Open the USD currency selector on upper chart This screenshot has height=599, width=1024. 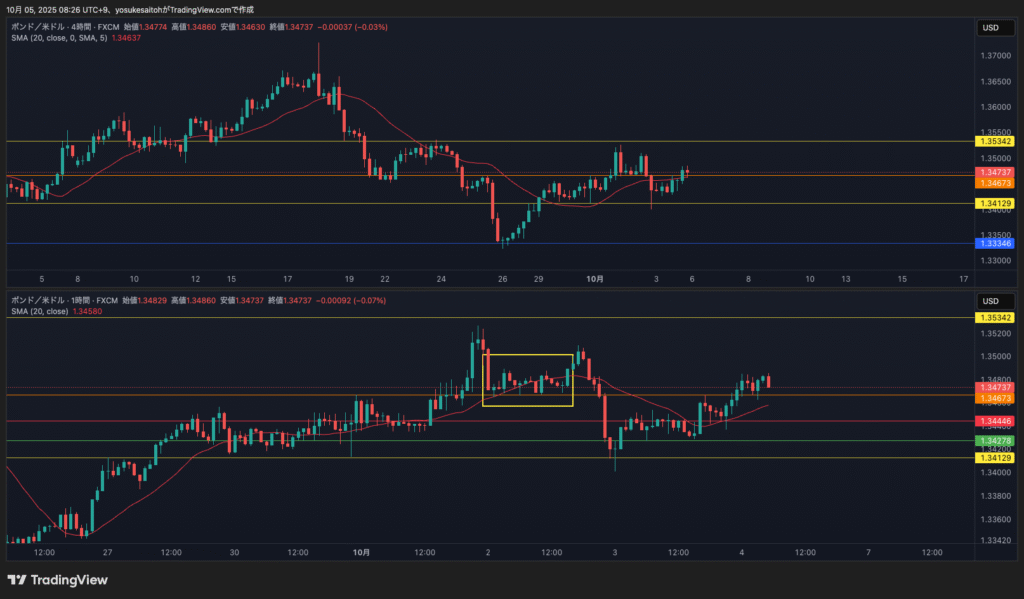(990, 28)
